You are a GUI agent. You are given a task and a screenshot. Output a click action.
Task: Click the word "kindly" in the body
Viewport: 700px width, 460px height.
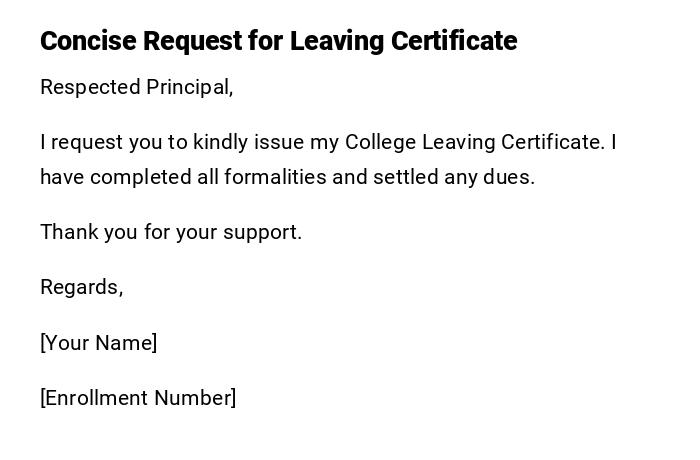pyautogui.click(x=221, y=142)
